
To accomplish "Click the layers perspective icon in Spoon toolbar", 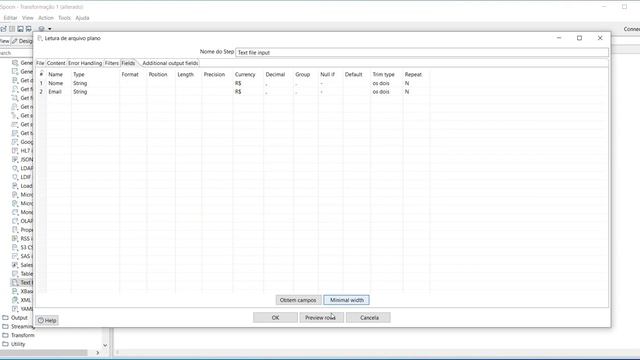I will tap(41, 29).
